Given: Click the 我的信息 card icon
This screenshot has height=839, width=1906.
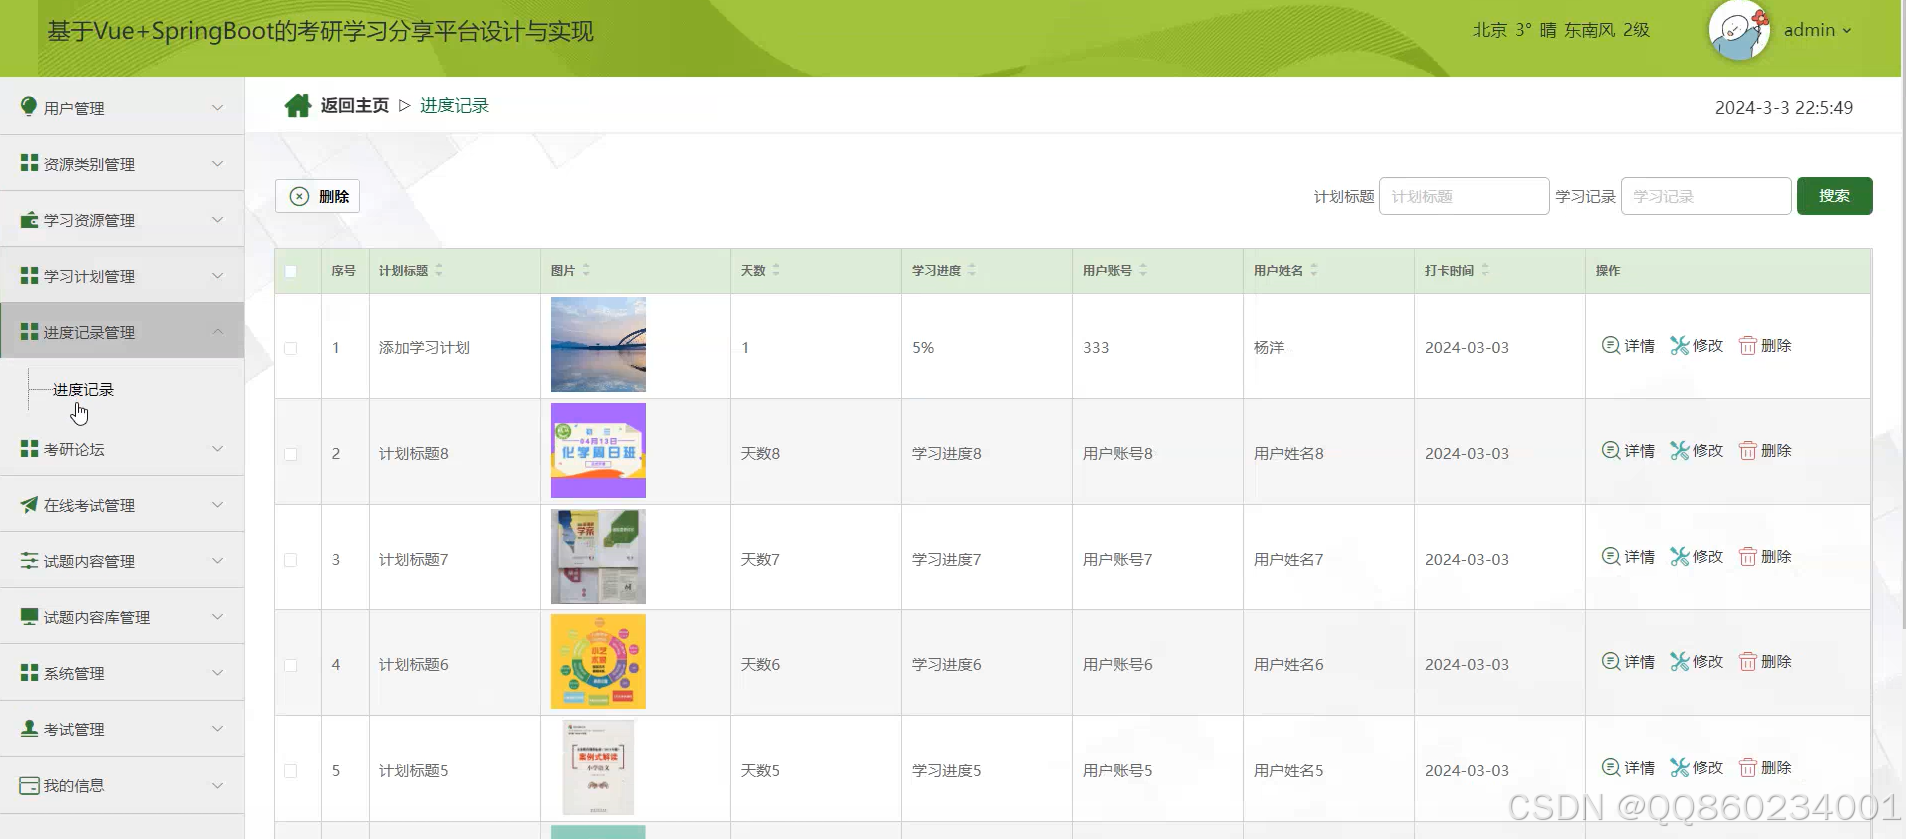Looking at the screenshot, I should click(29, 785).
